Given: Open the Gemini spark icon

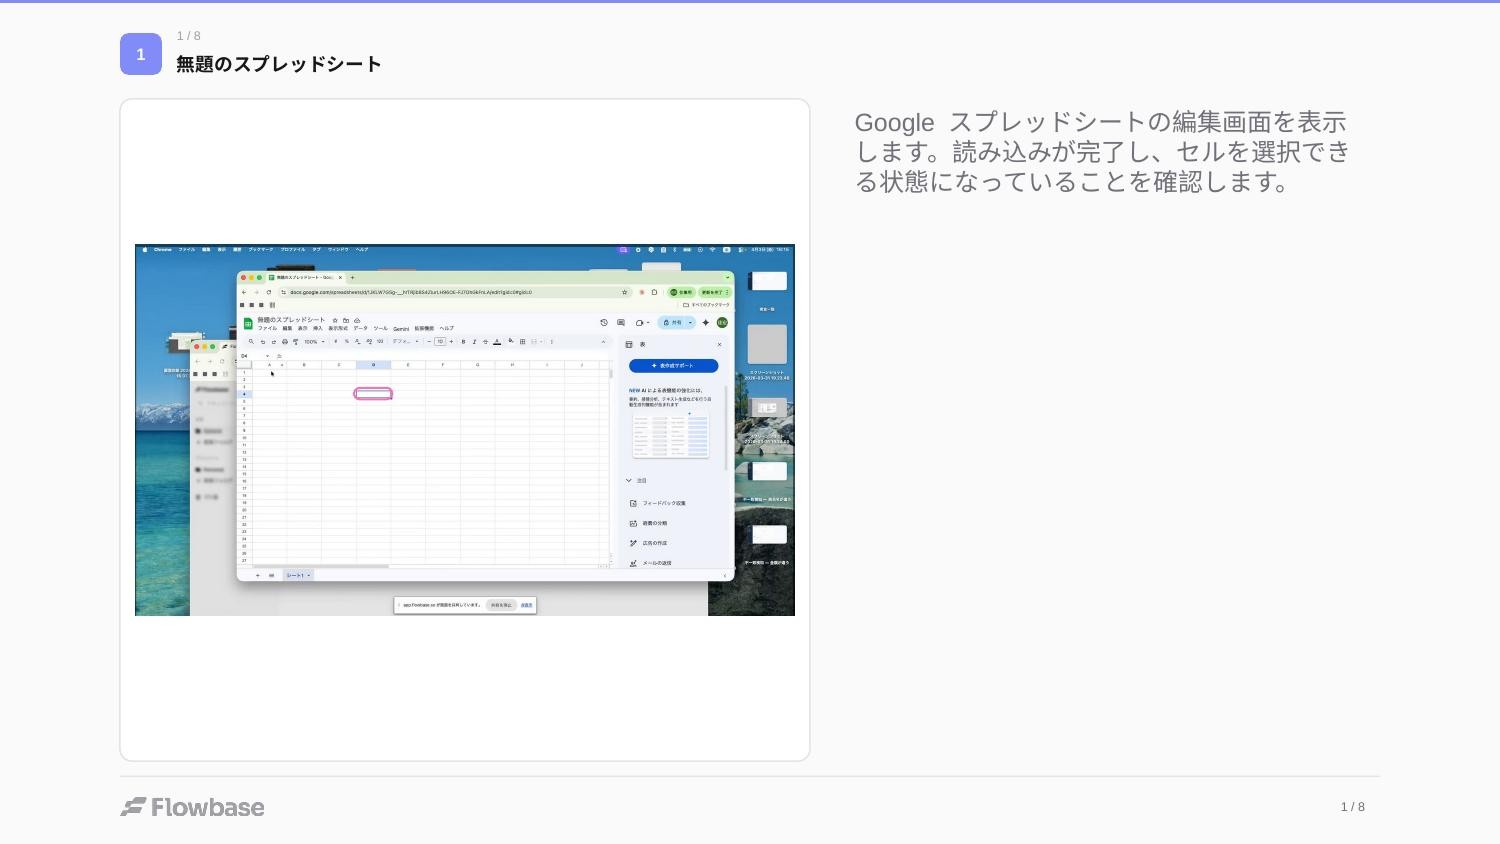Looking at the screenshot, I should pos(706,323).
